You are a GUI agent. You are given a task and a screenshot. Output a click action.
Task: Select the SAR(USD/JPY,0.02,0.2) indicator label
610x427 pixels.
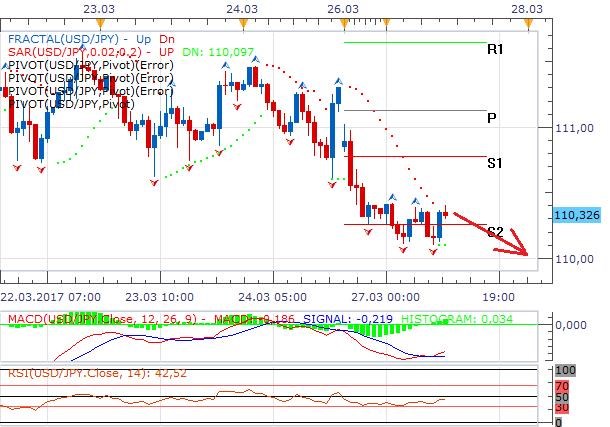point(75,52)
